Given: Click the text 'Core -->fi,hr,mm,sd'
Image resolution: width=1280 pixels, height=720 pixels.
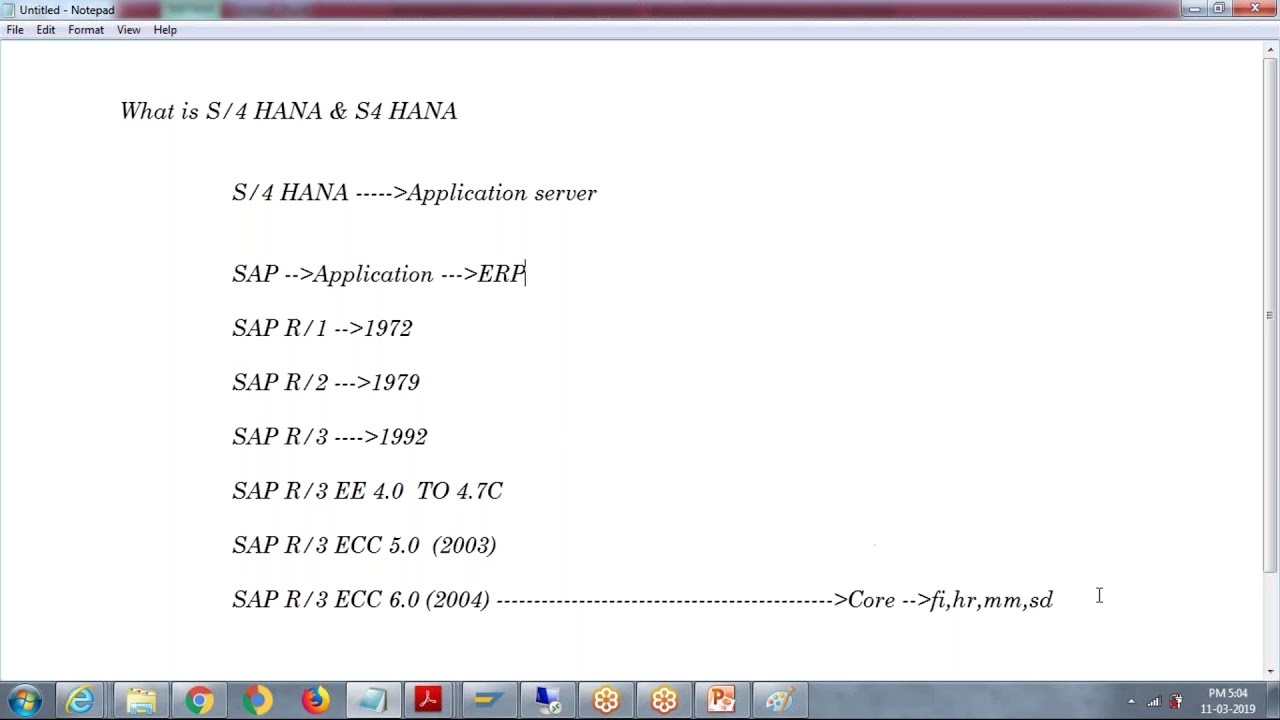Looking at the screenshot, I should pos(950,600).
